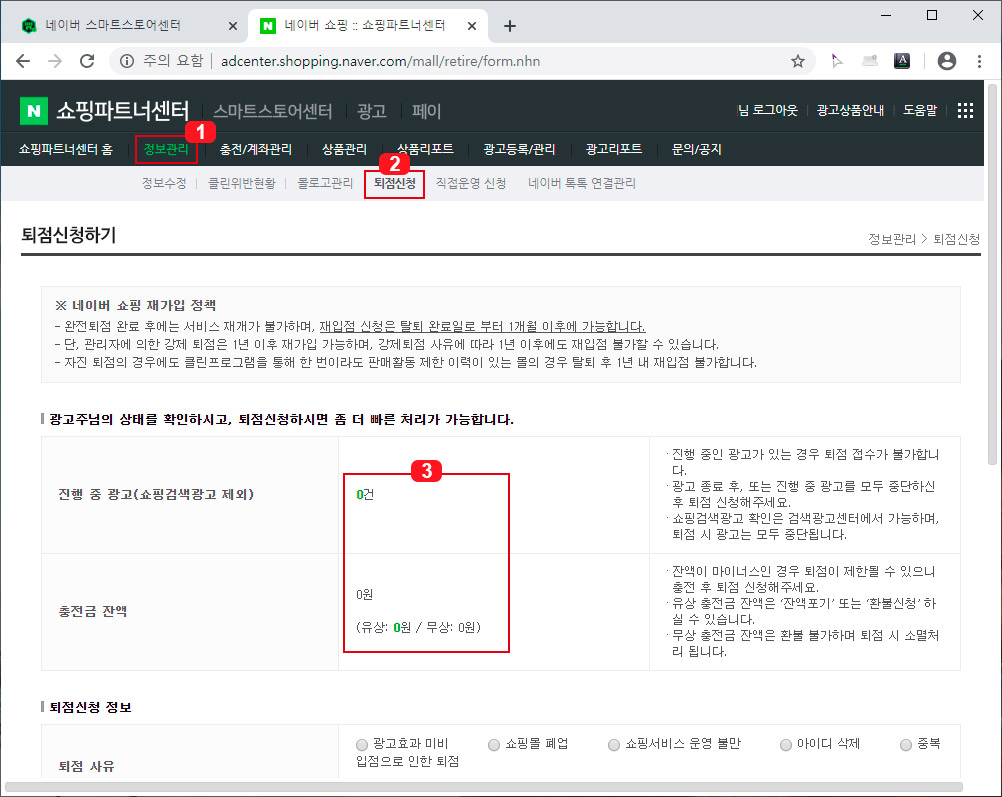
Task: Select the 쇼핑서비스 운영 불만 radio option
Action: pos(613,745)
